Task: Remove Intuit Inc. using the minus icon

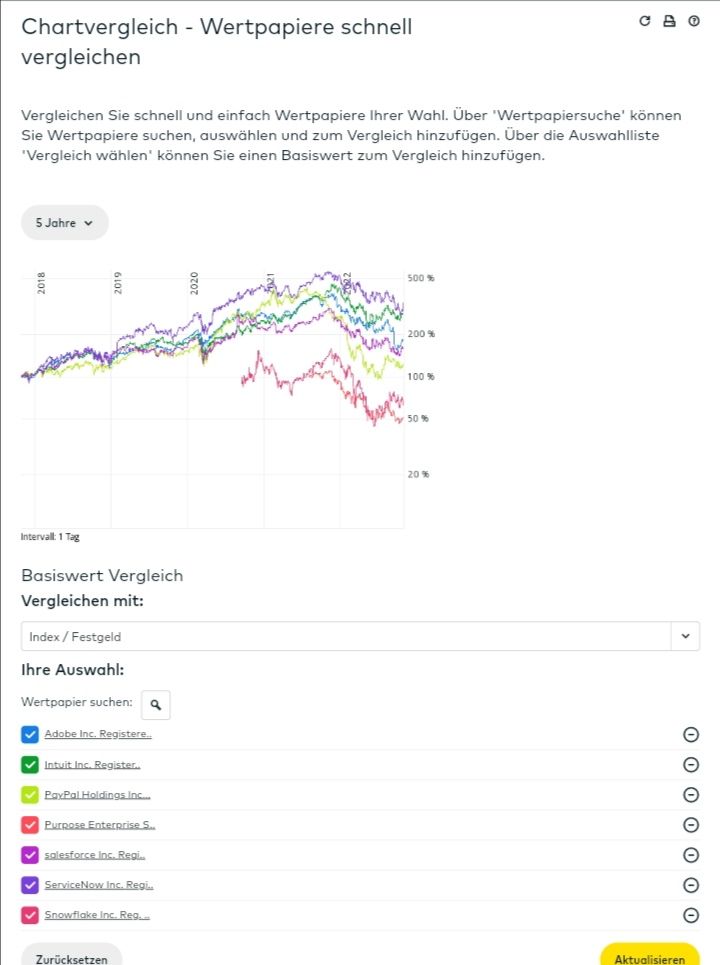Action: pyautogui.click(x=690, y=765)
